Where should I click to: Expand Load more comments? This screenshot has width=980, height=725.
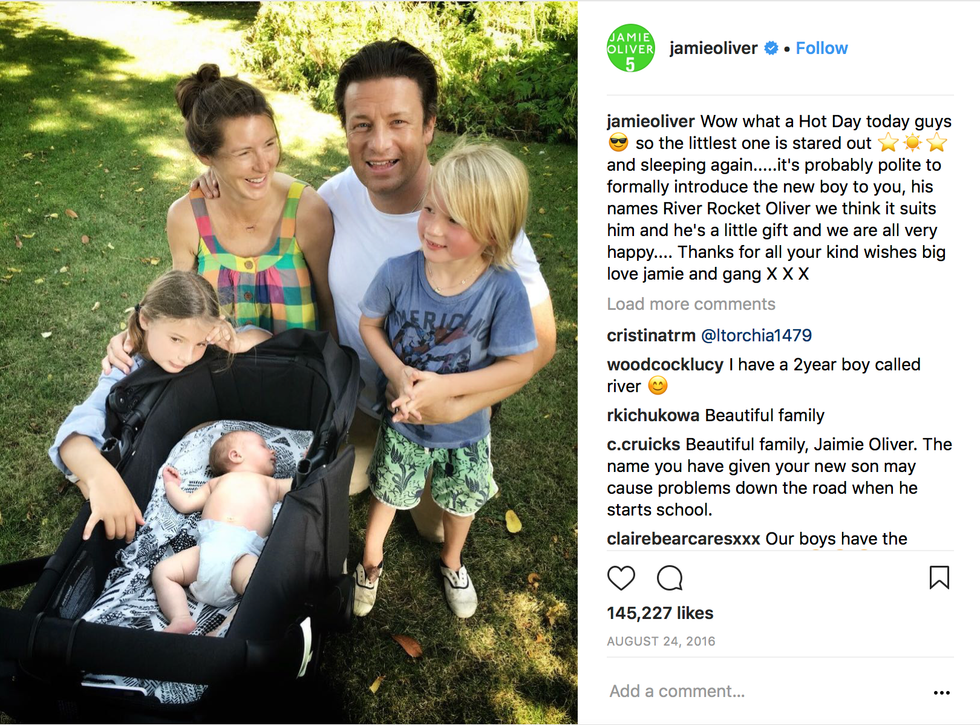click(x=691, y=304)
